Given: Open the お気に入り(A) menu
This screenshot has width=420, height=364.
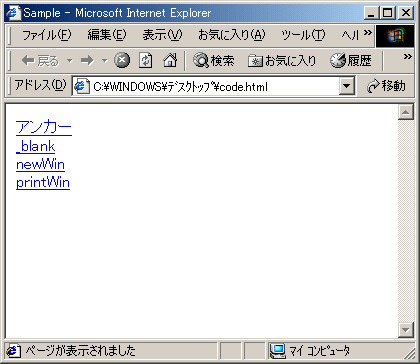Looking at the screenshot, I should [232, 35].
